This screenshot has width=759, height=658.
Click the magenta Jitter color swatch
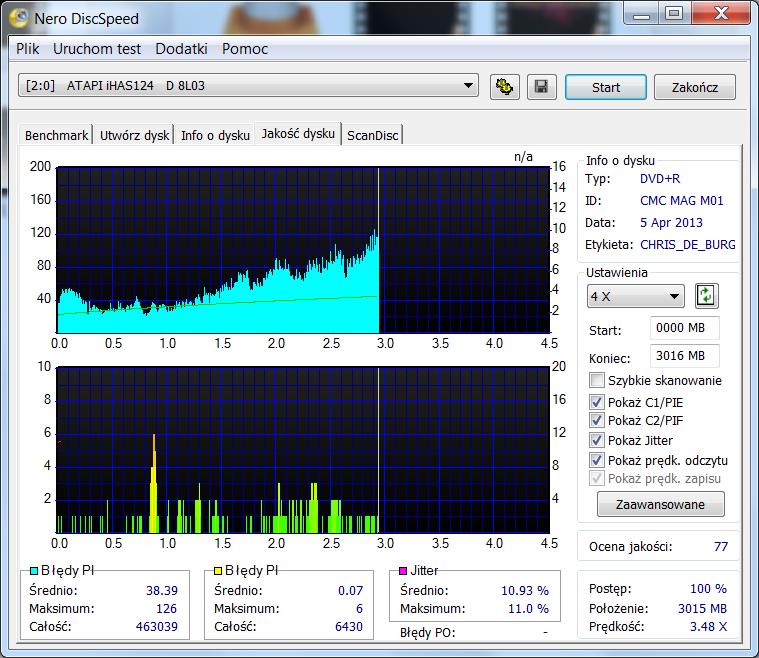tap(403, 571)
